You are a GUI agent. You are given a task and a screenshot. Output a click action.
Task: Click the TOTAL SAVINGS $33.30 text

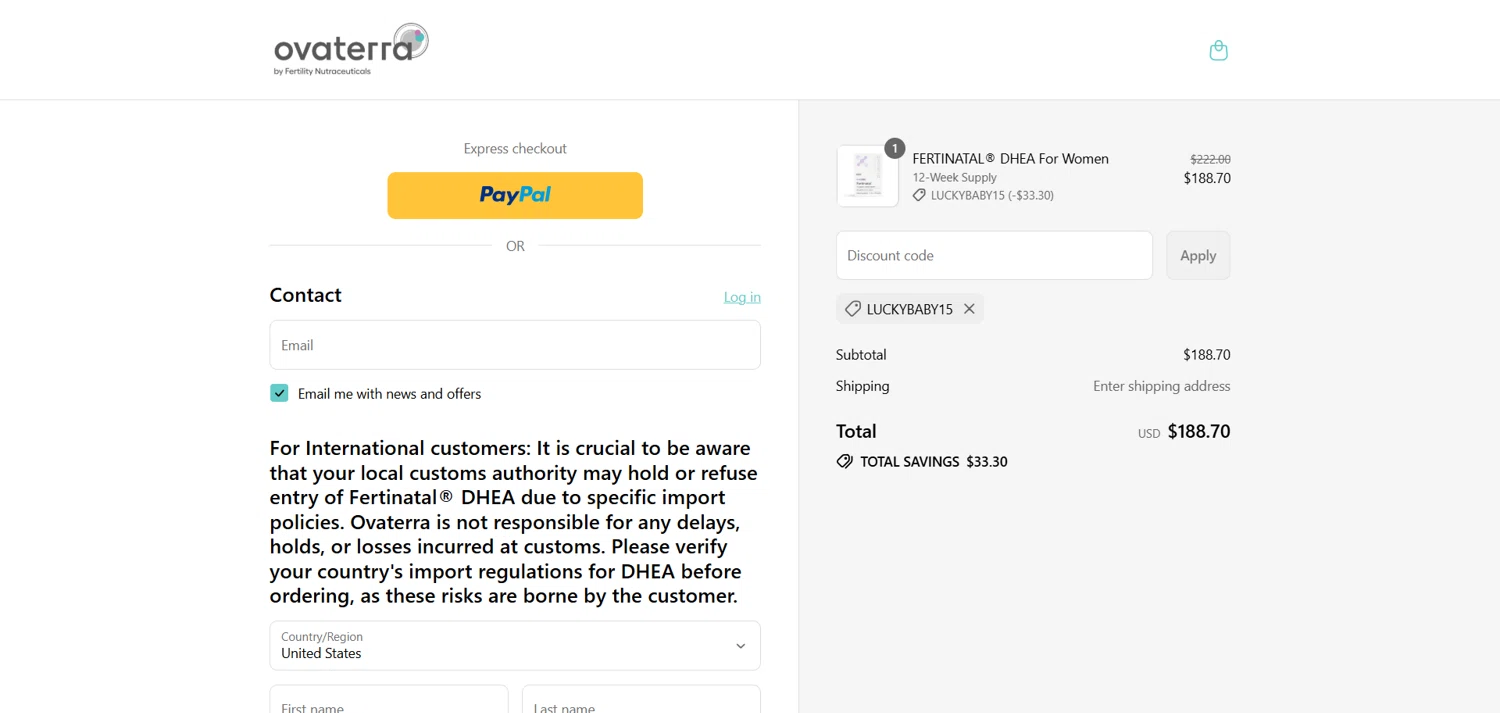pyautogui.click(x=934, y=462)
